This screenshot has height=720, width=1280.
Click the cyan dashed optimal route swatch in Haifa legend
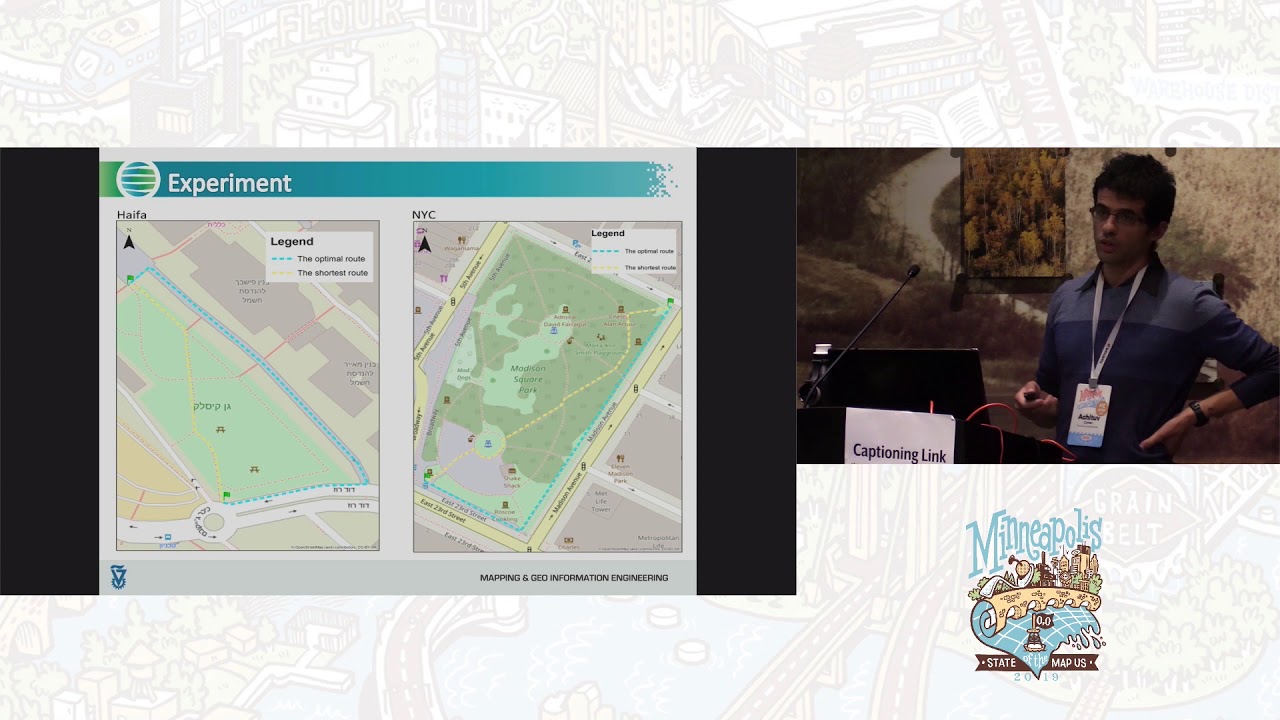(281, 259)
